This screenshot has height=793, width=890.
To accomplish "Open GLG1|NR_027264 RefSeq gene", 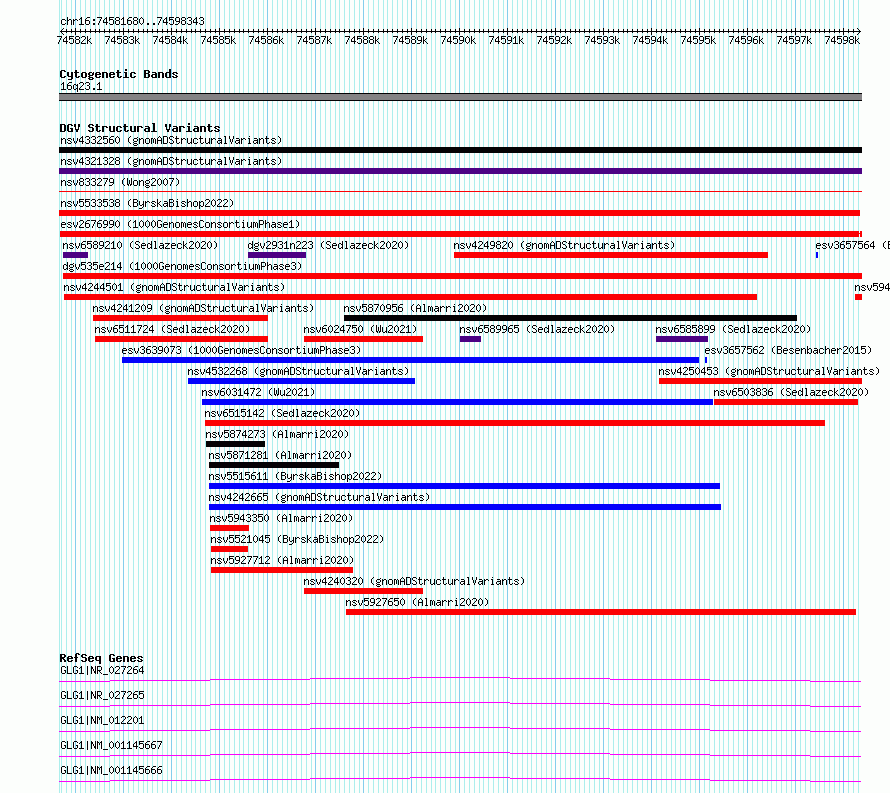I will (102, 670).
